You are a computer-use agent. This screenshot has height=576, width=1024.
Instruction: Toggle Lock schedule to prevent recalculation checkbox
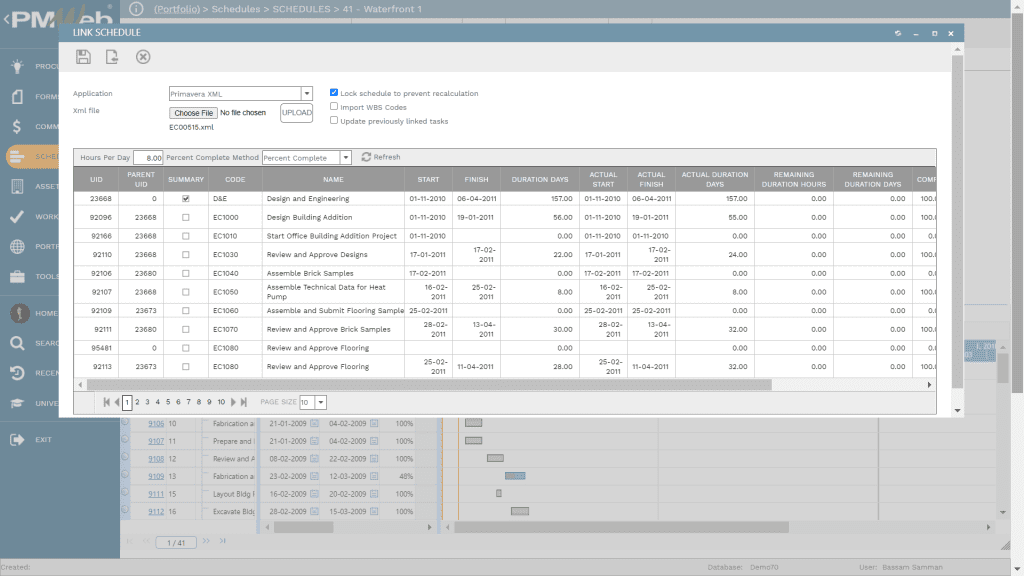coord(334,93)
